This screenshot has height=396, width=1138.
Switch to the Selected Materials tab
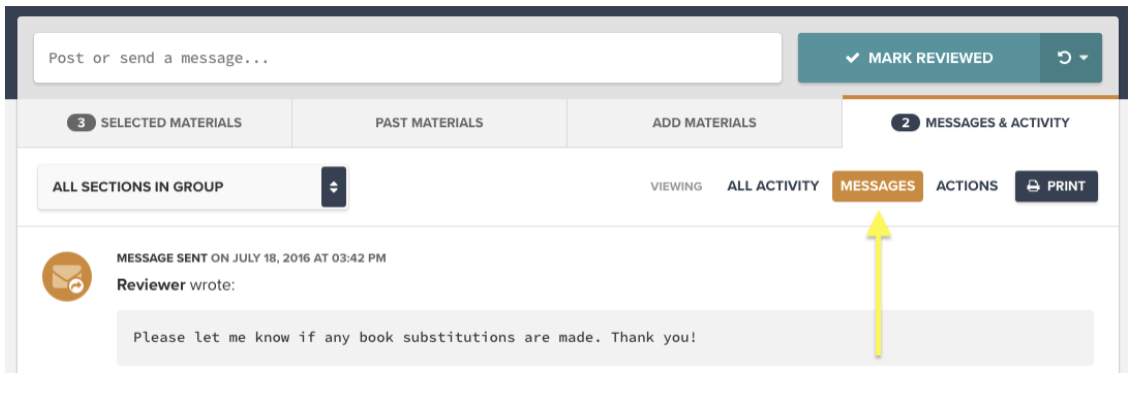coord(155,123)
